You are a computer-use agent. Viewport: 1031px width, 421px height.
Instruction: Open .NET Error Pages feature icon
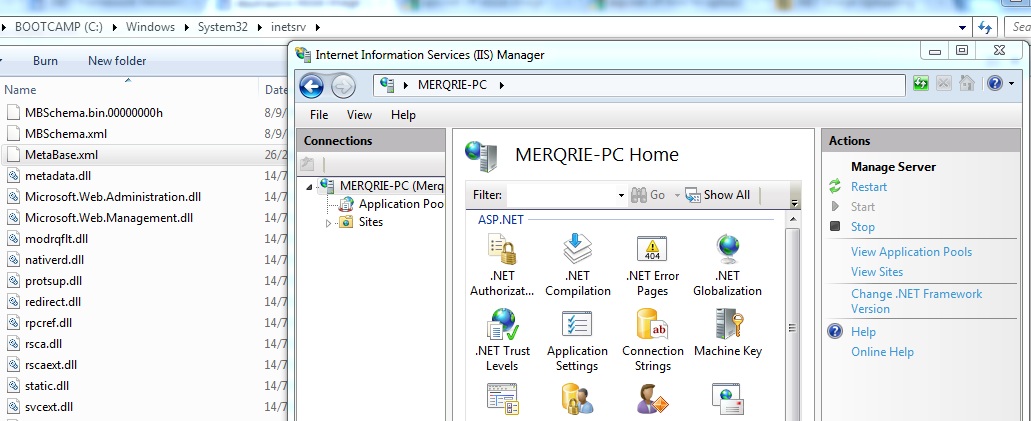[652, 250]
